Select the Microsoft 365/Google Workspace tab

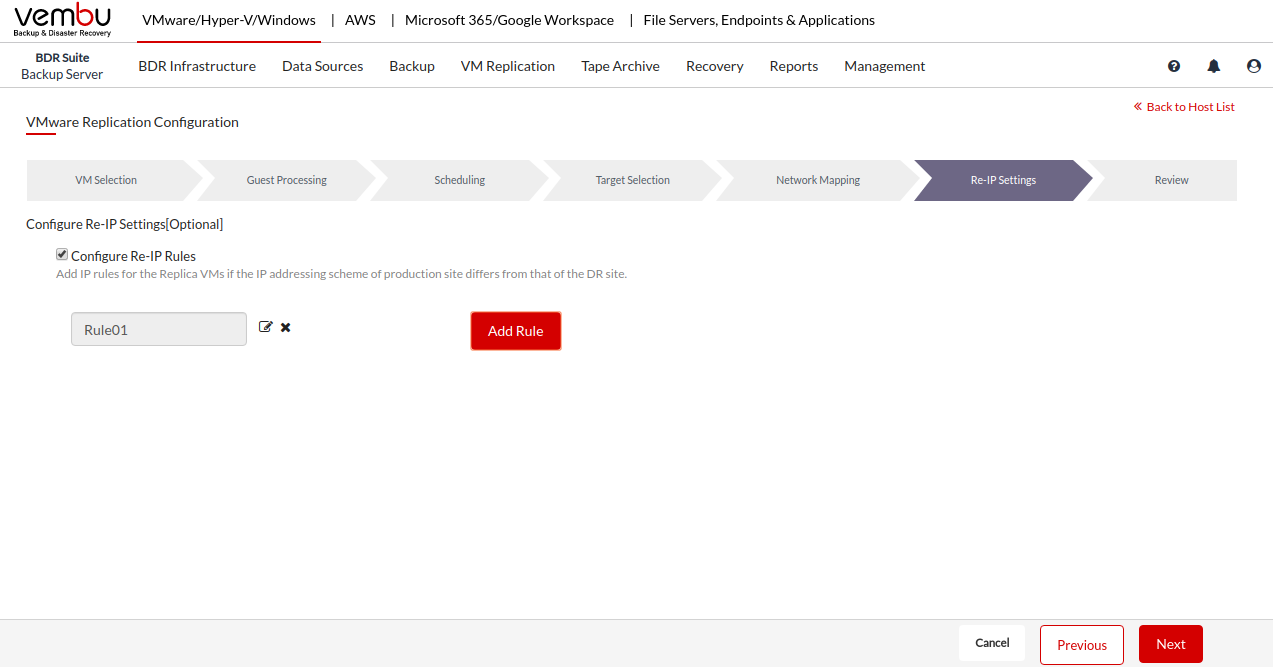tap(509, 20)
